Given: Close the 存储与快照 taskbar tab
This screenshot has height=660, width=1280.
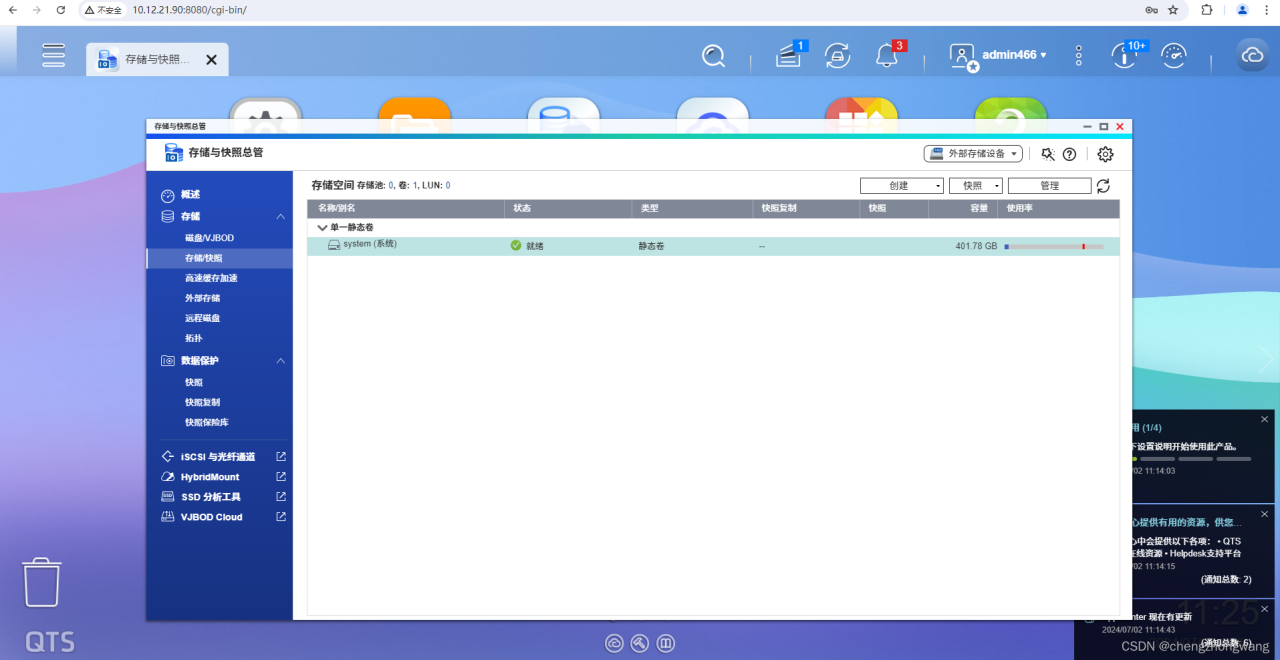Looking at the screenshot, I should point(211,60).
